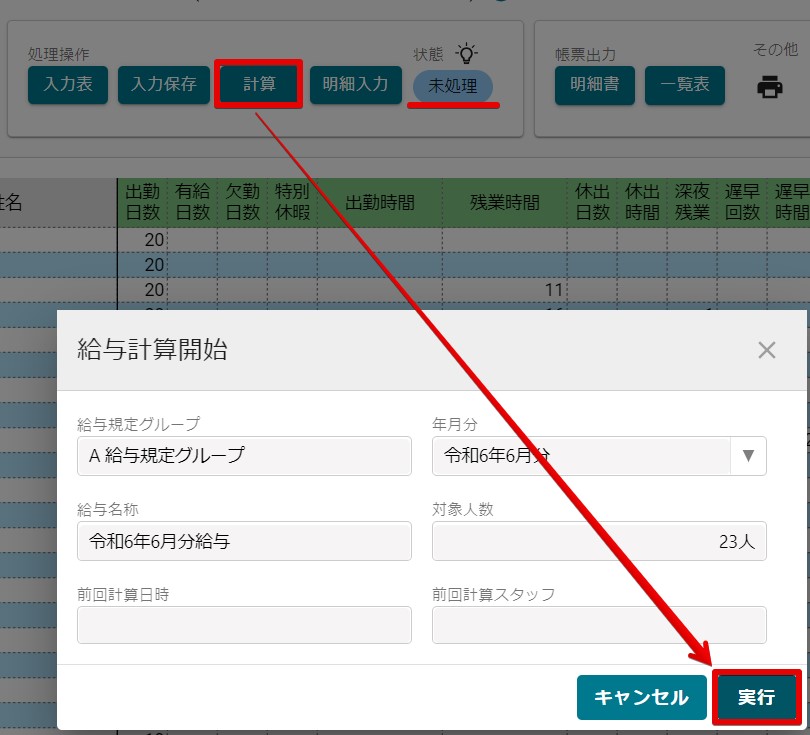810x735 pixels.
Task: Click the 休出時間 column header
Action: pos(642,202)
